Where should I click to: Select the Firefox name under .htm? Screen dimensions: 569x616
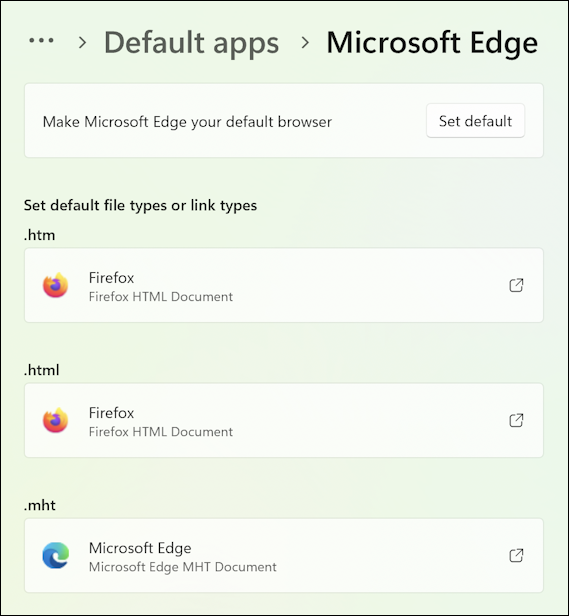click(x=111, y=278)
